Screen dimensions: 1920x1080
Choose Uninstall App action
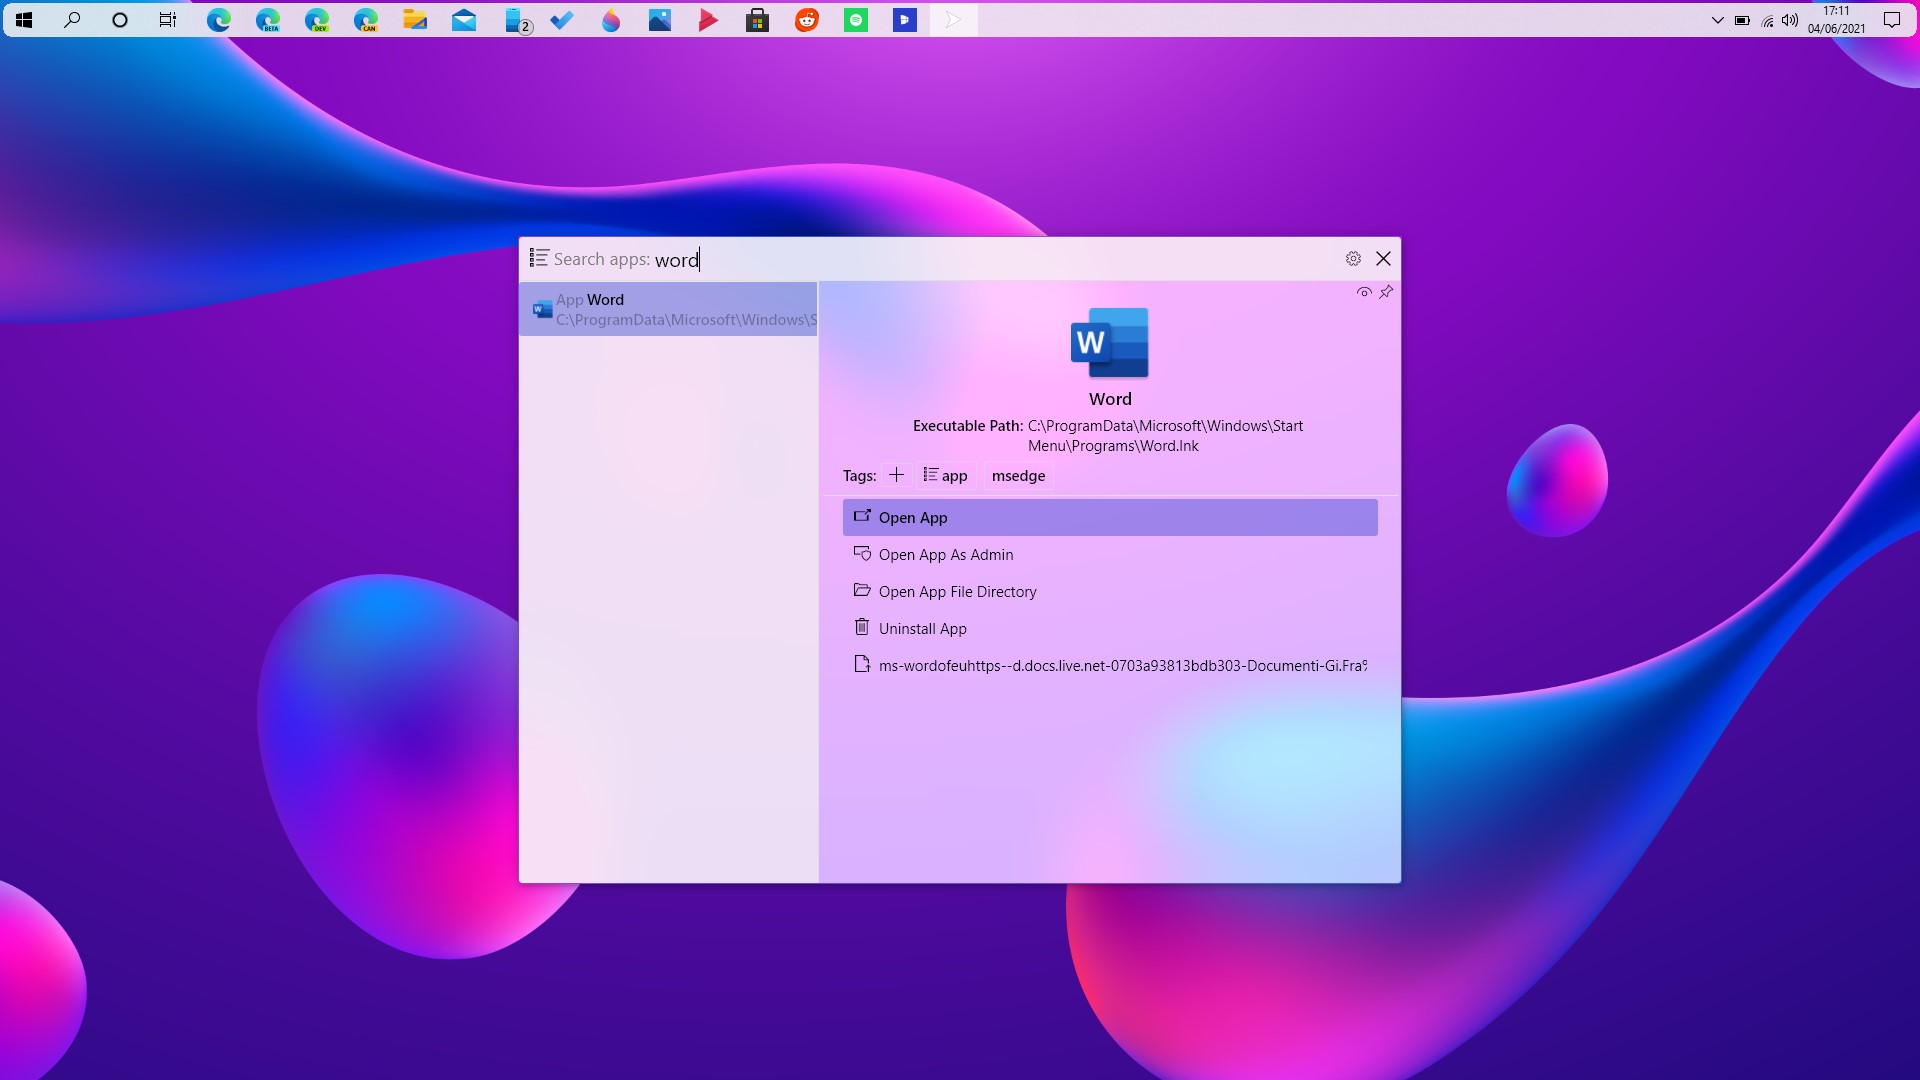point(1110,629)
